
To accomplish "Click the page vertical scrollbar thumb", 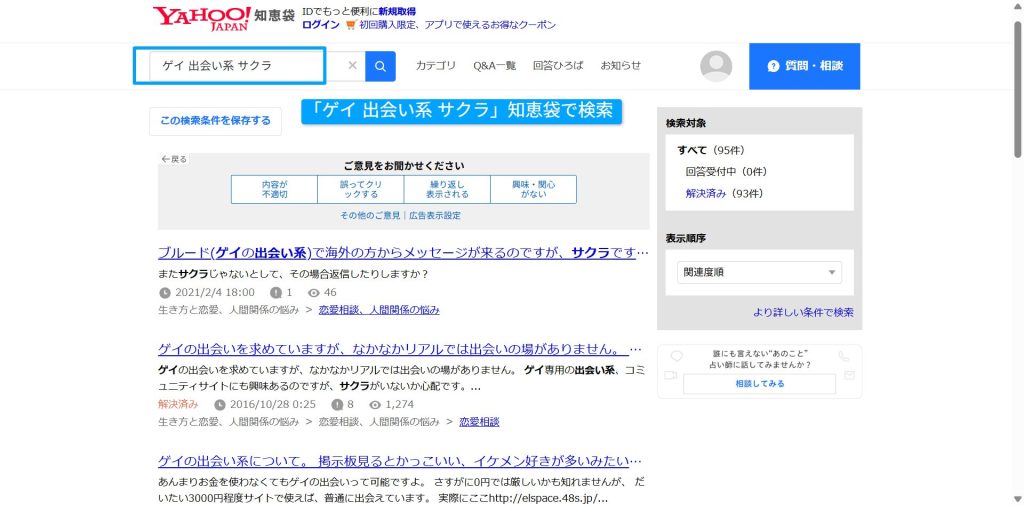I will pos(1018,88).
